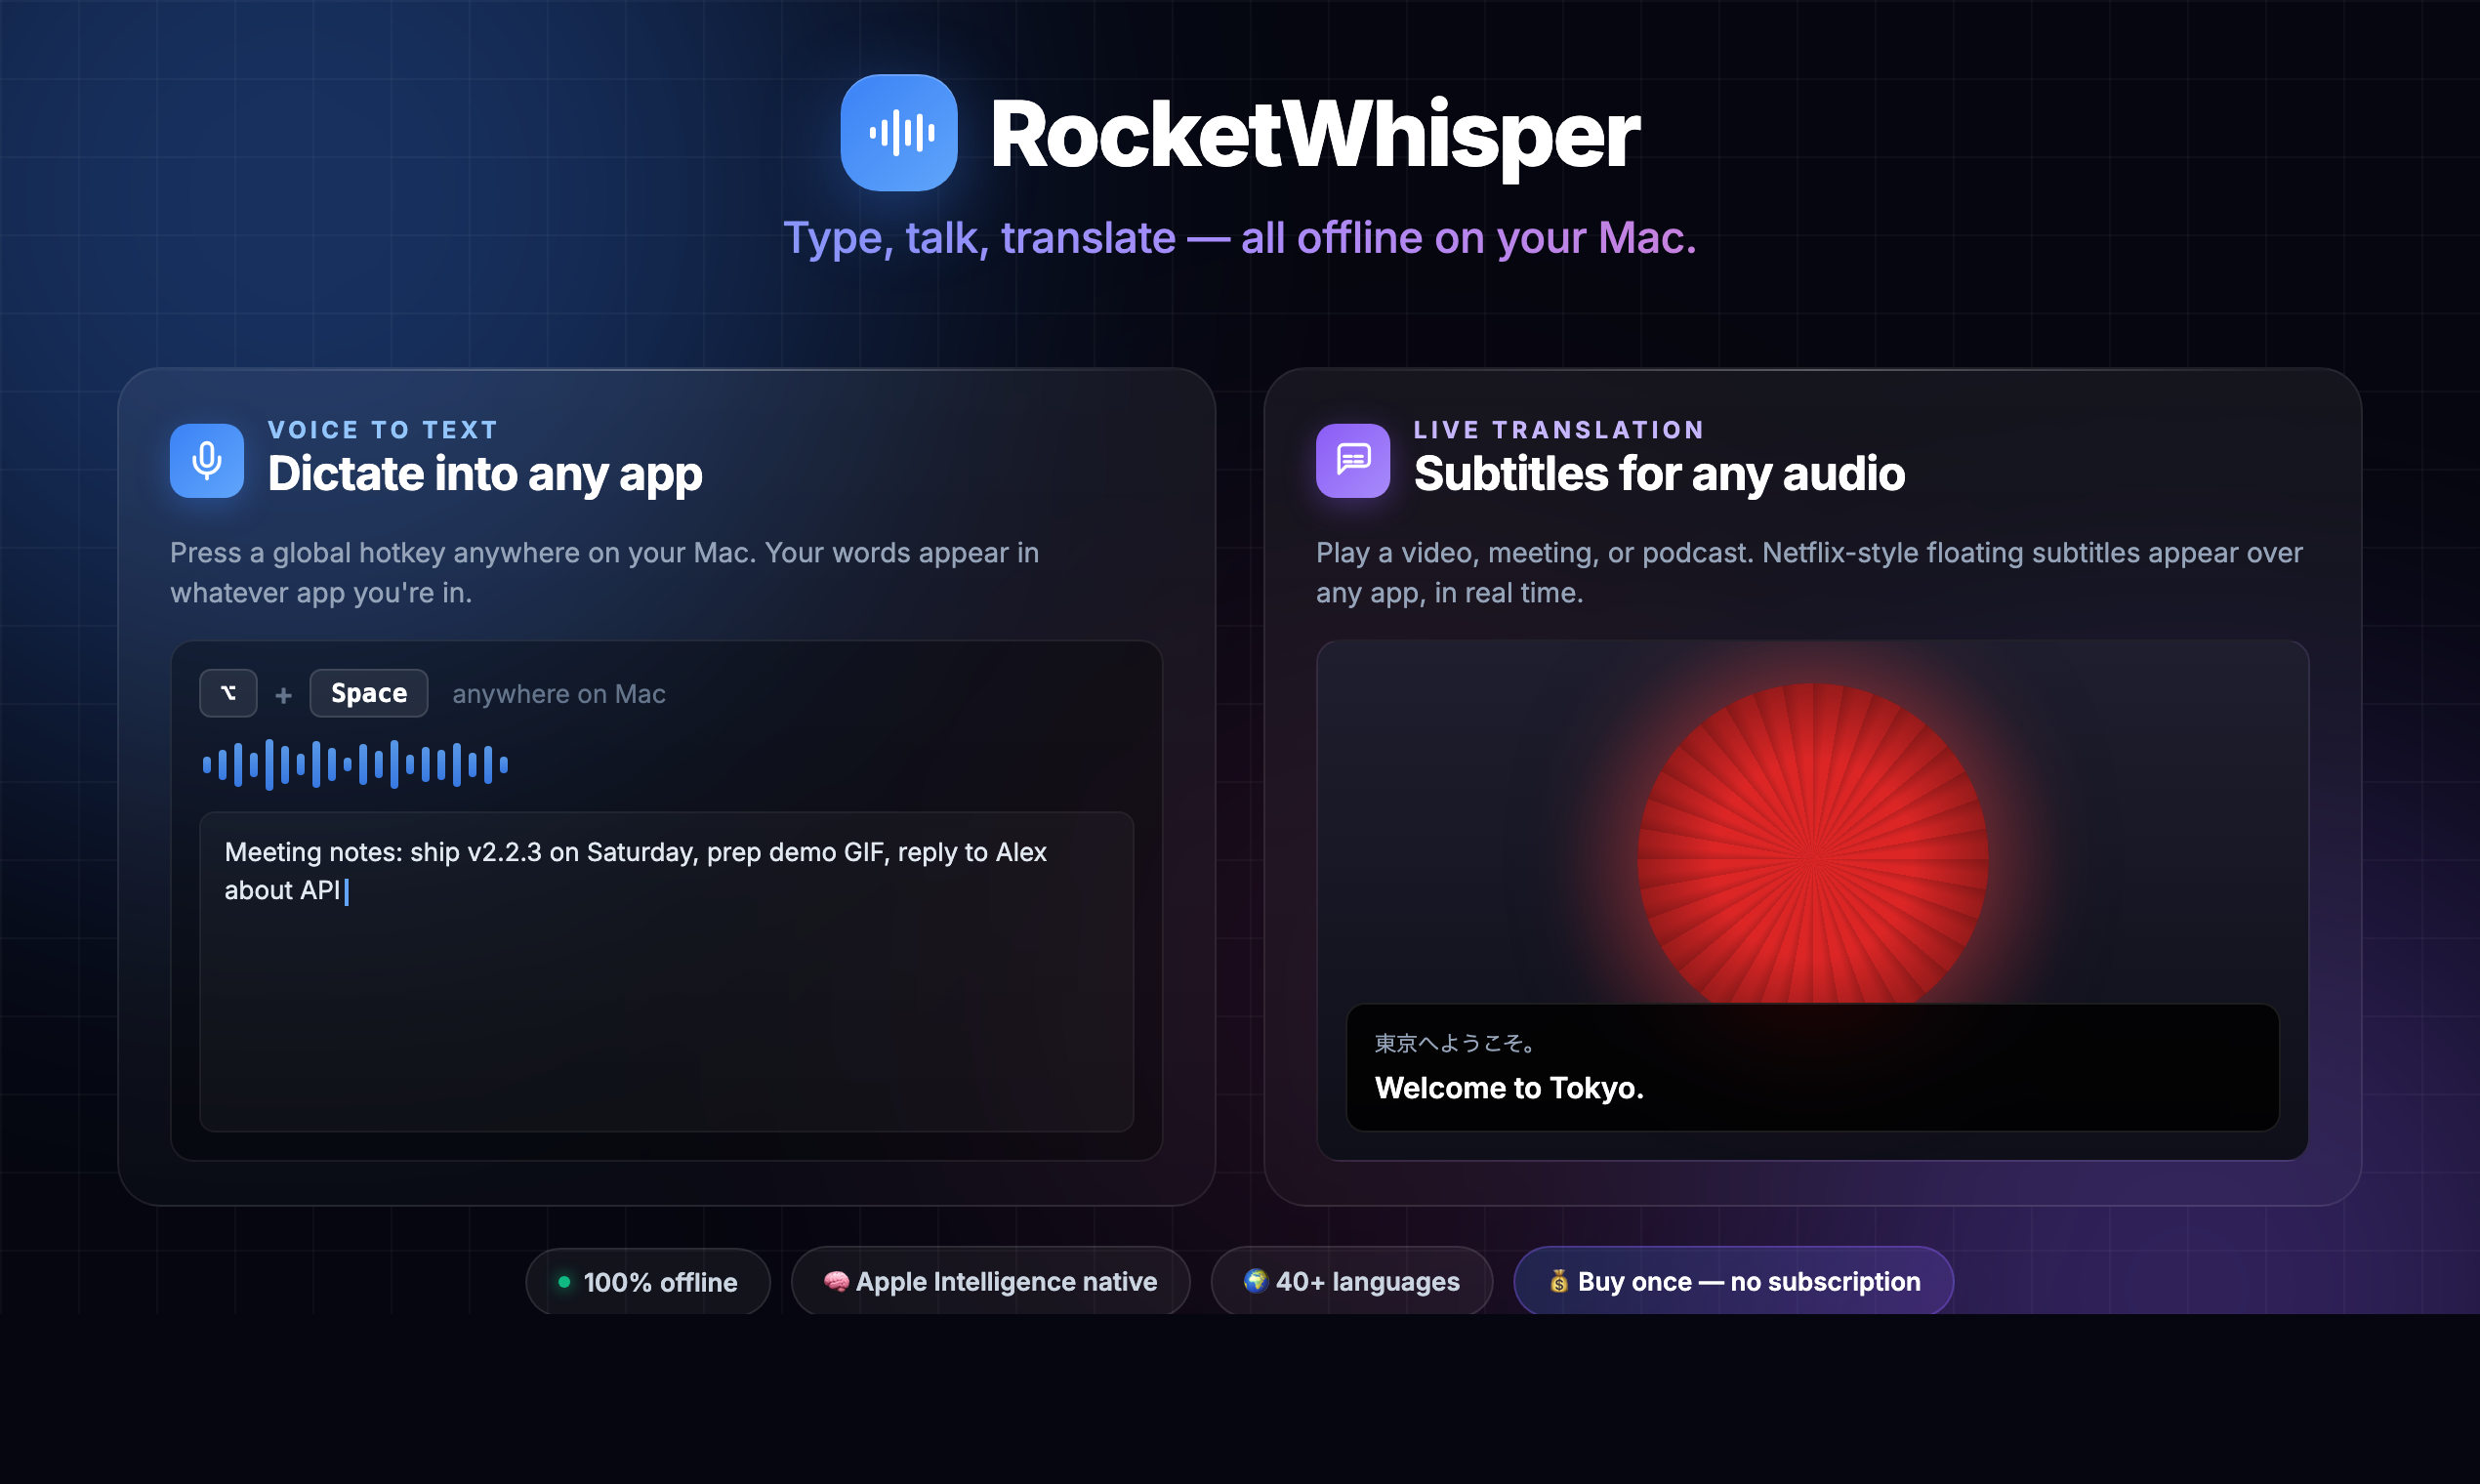Viewport: 2480px width, 1484px height.
Task: Click the globe icon in the languages badge
Action: click(1258, 1281)
